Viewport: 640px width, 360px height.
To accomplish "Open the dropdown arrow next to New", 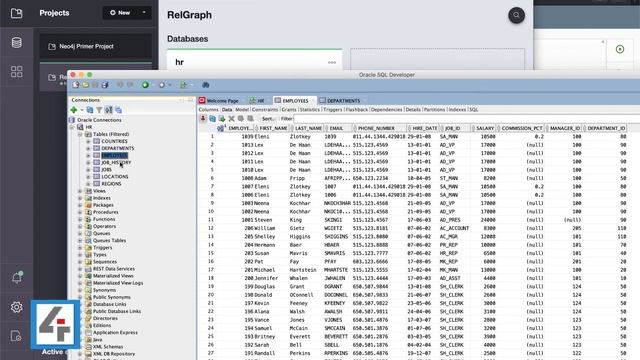I will [144, 13].
